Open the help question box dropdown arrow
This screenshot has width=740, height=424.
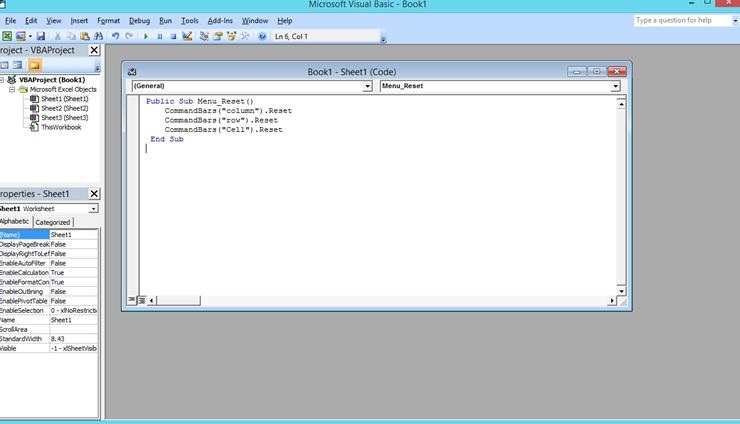point(735,21)
